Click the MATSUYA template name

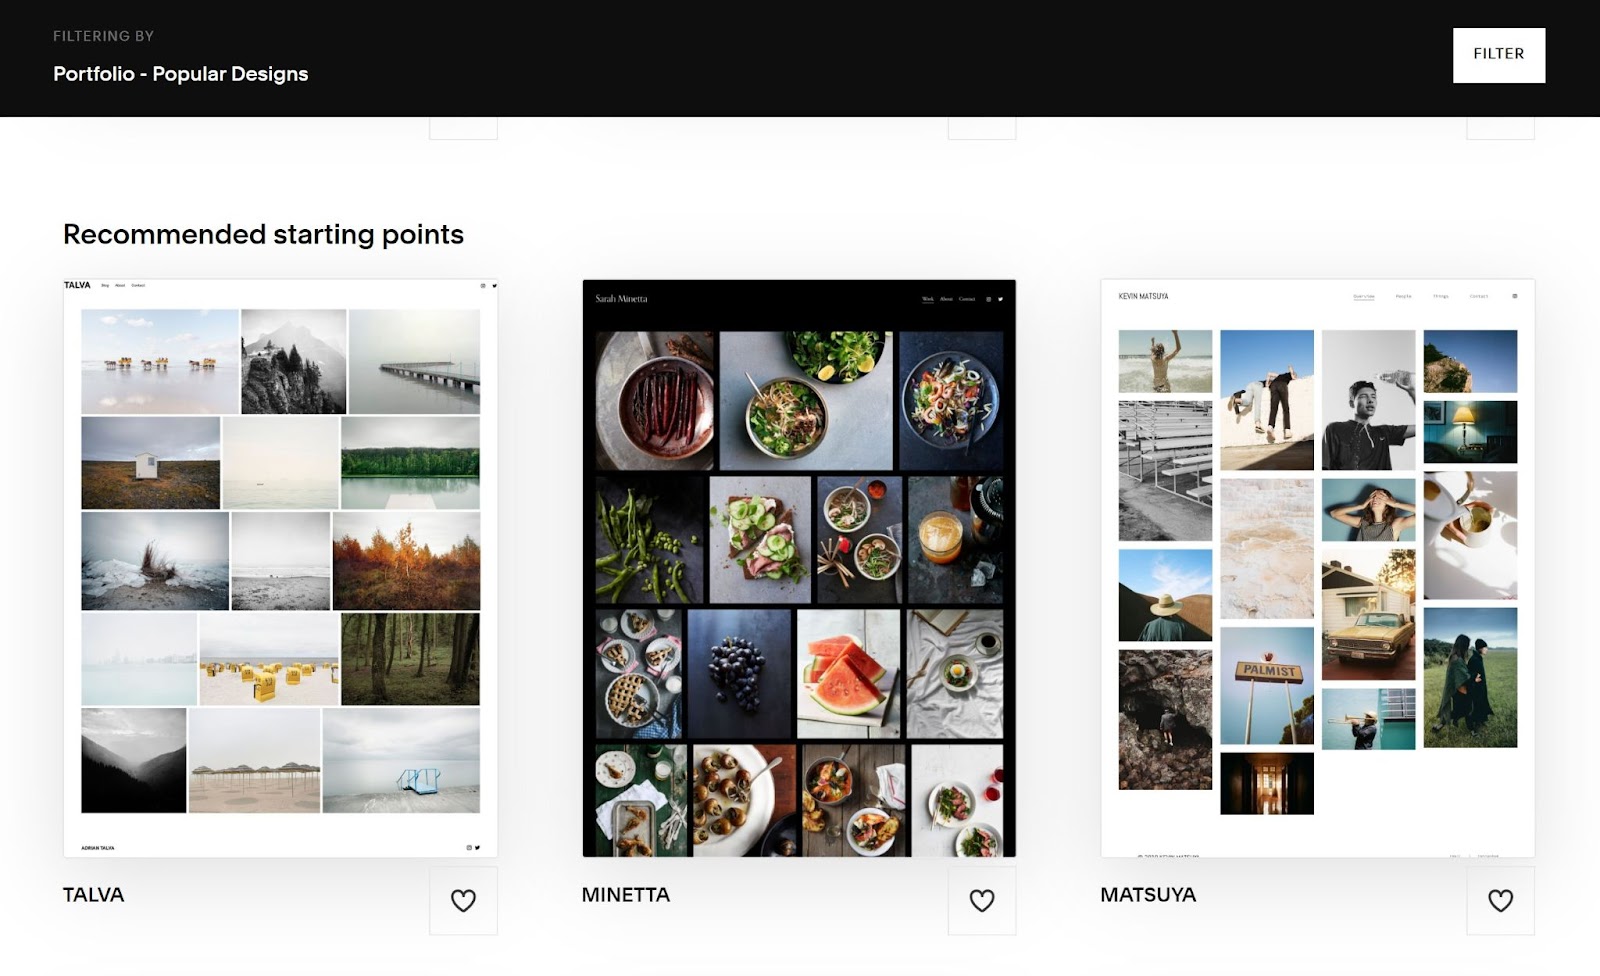[x=1147, y=895]
